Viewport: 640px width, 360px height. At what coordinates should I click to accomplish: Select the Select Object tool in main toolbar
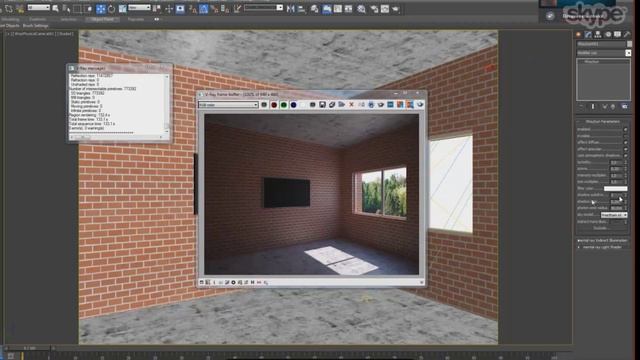[x=56, y=9]
